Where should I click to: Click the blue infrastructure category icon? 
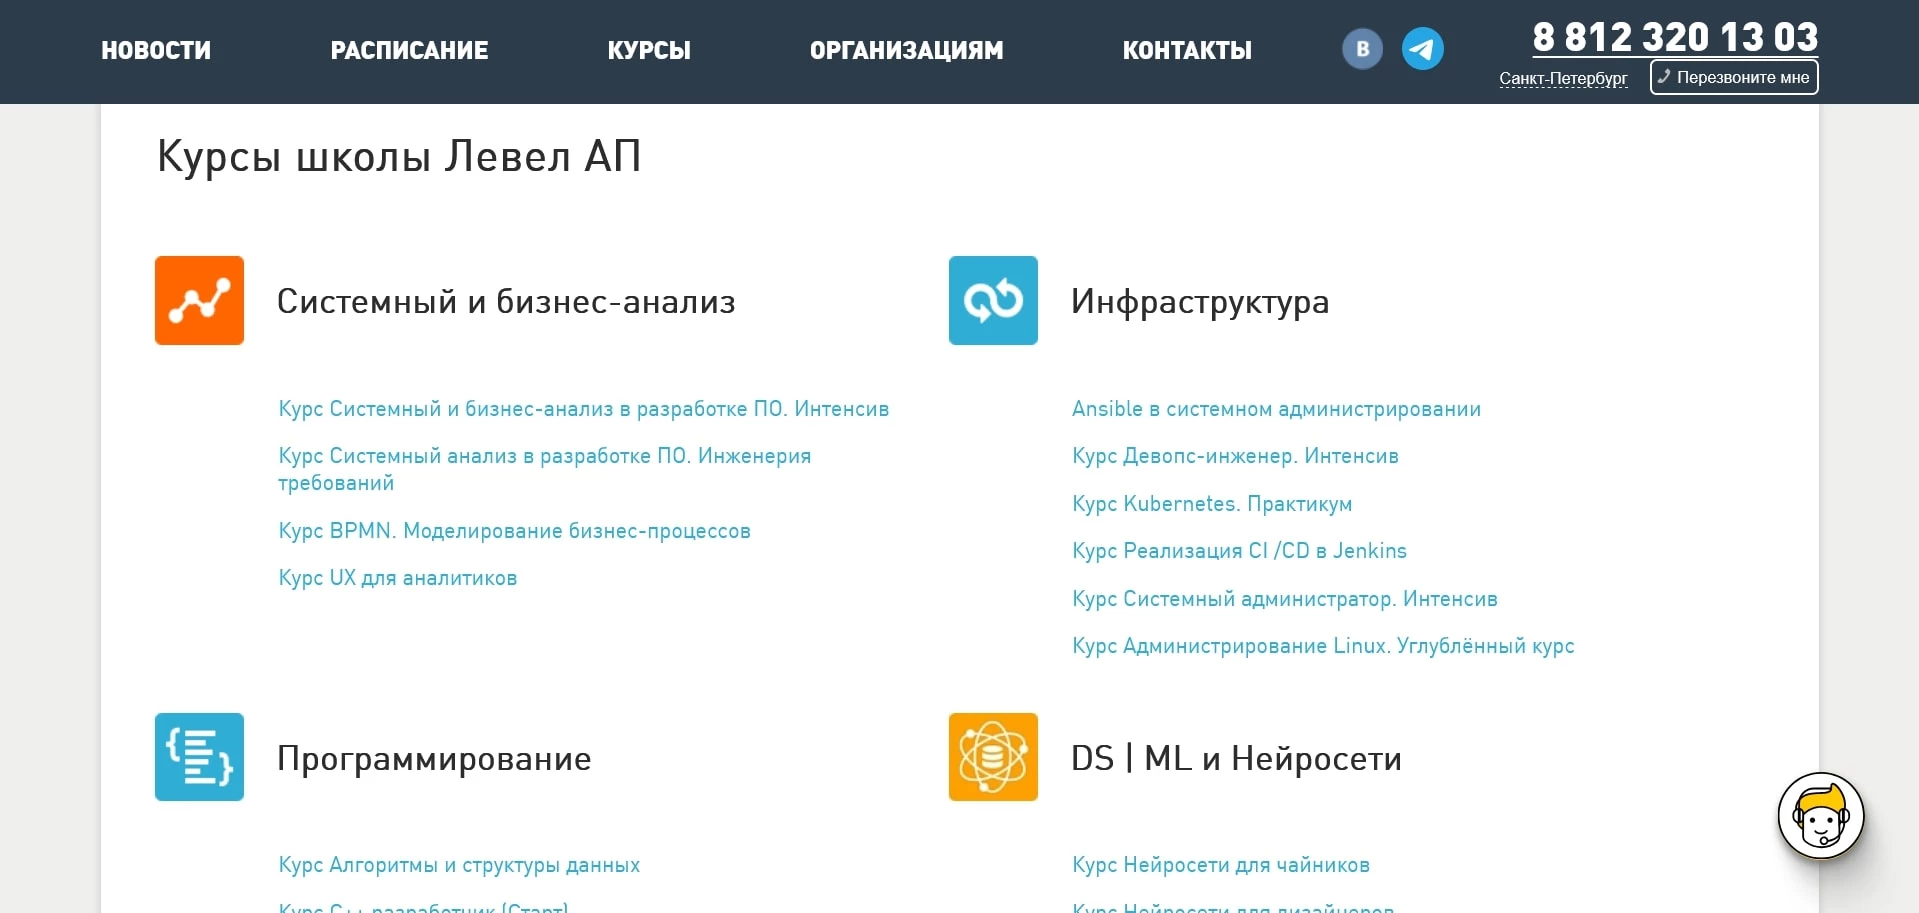pyautogui.click(x=993, y=300)
